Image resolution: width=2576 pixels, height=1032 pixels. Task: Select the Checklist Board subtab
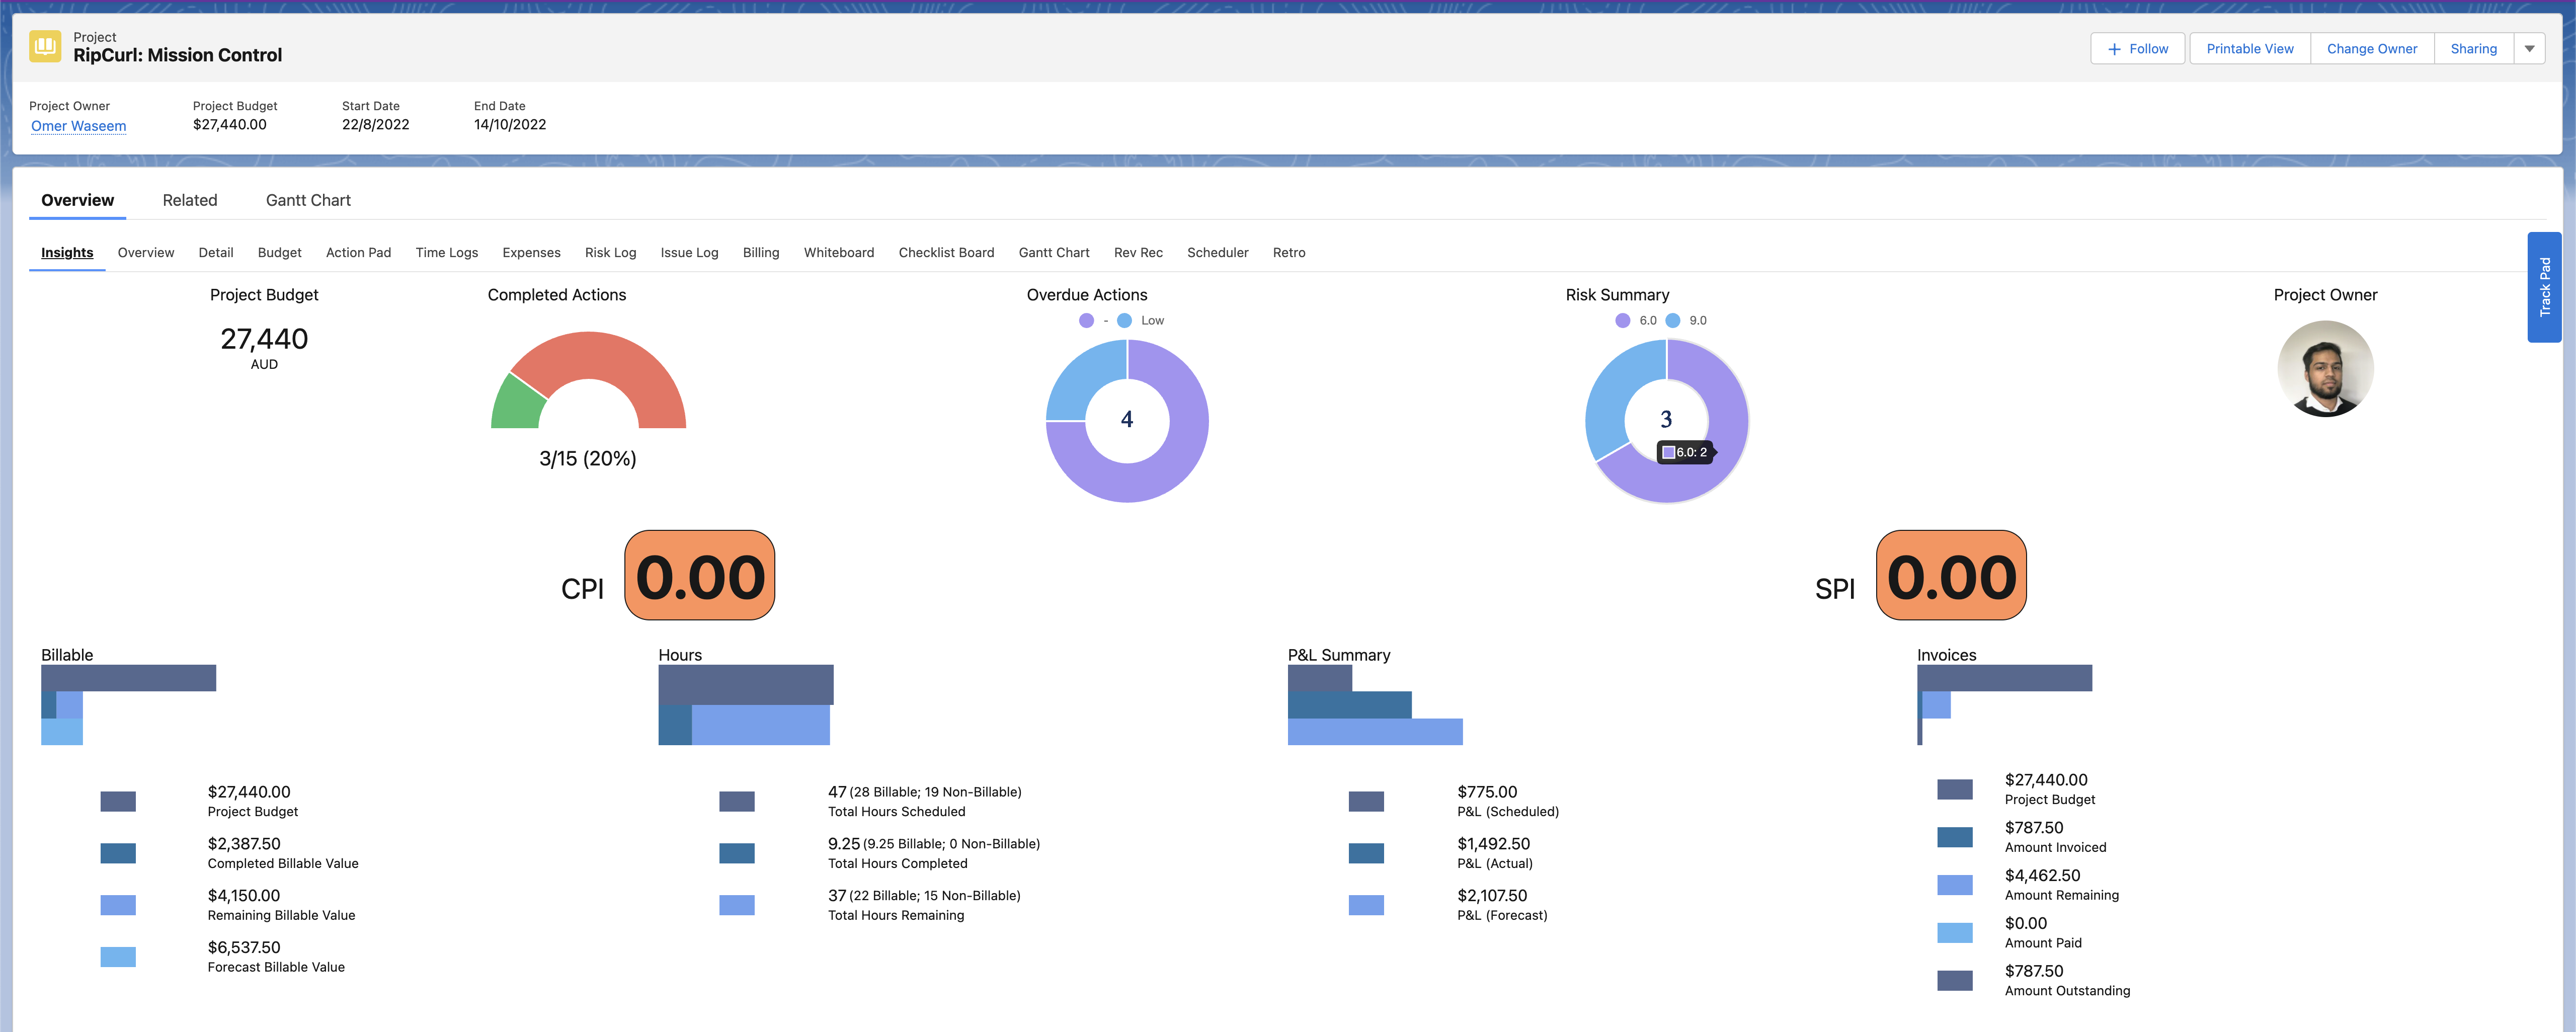point(946,252)
